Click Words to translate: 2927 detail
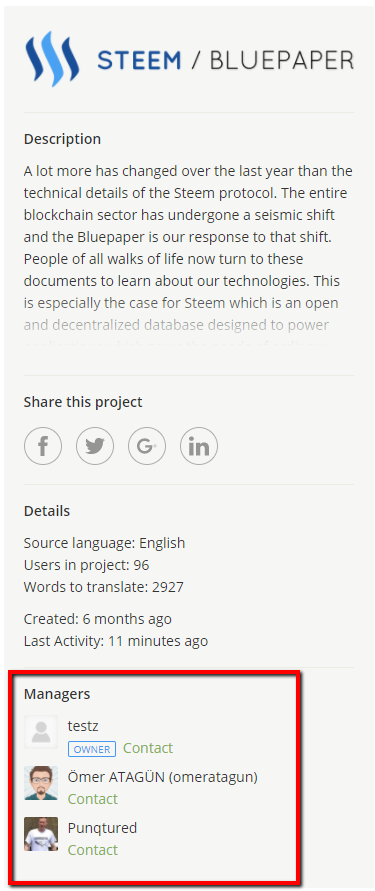The width and height of the screenshot is (375, 891). pyautogui.click(x=103, y=587)
